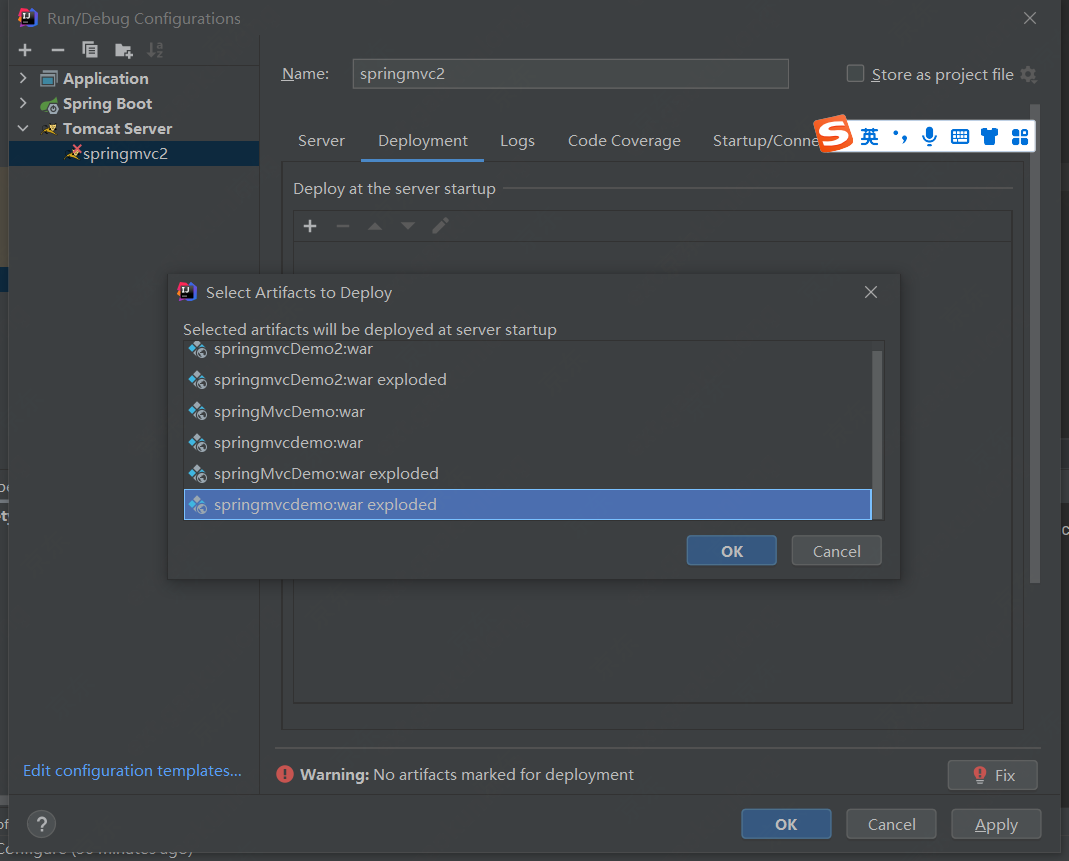
Task: Click the new folder icon in left toolbar
Action: point(123,50)
